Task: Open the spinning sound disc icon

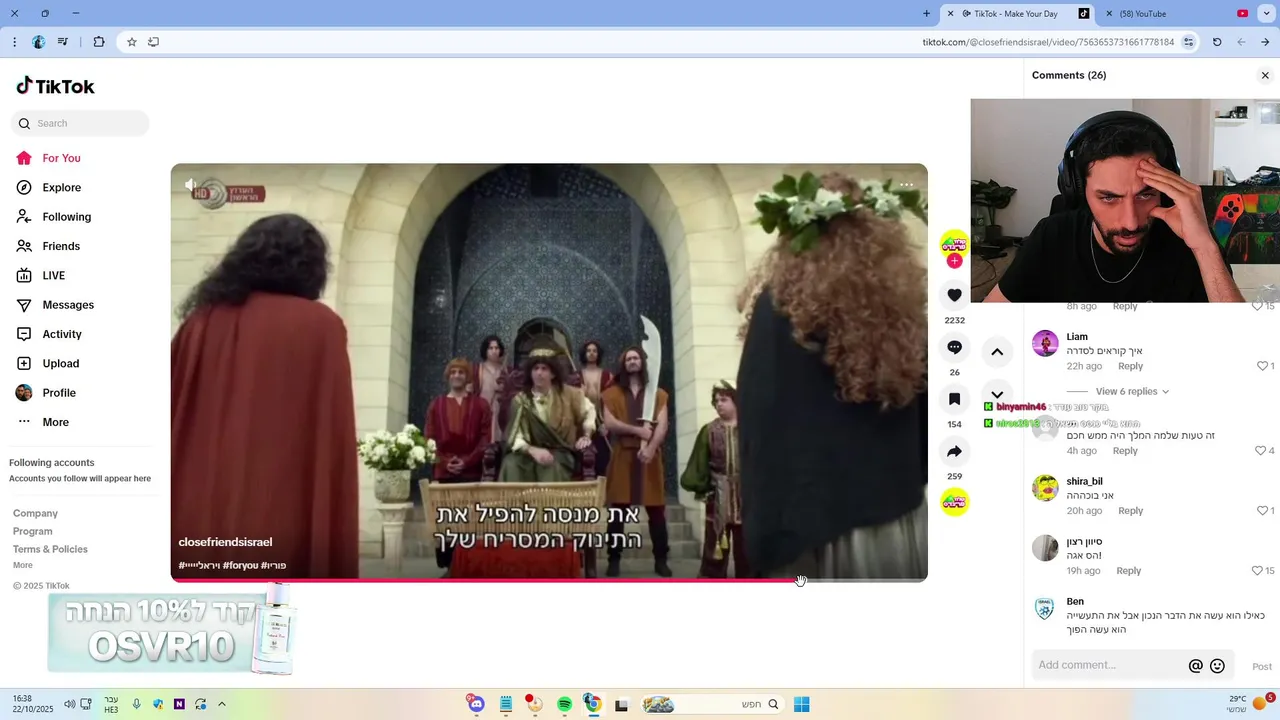Action: tap(954, 501)
